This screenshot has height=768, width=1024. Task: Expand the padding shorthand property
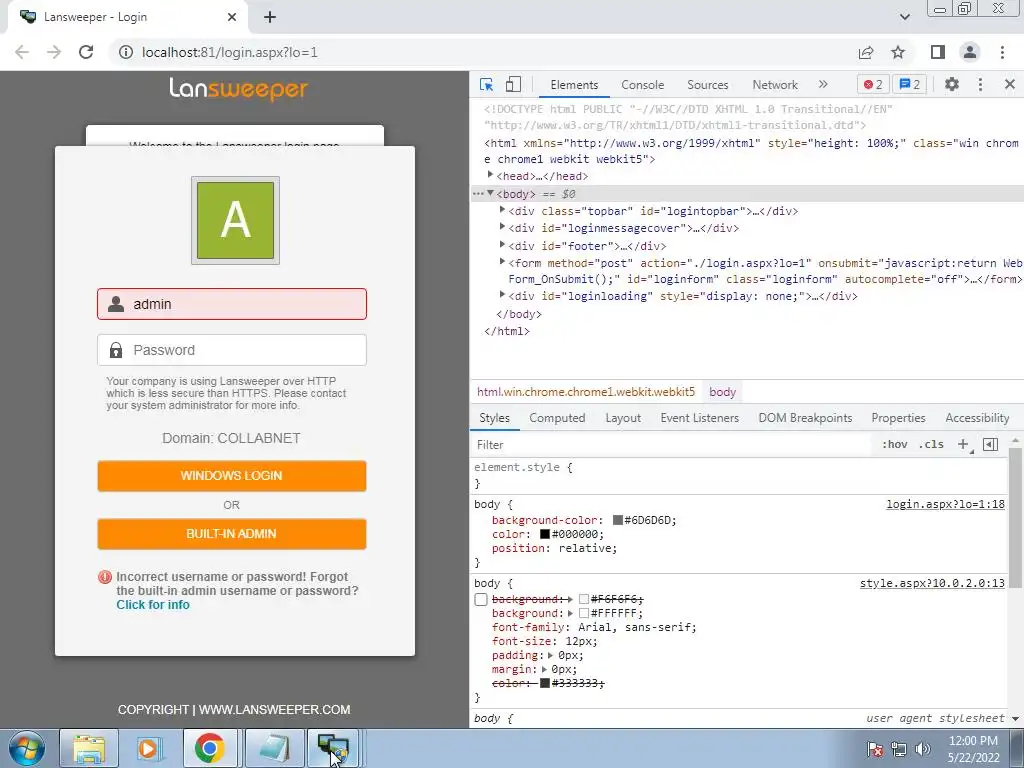551,655
